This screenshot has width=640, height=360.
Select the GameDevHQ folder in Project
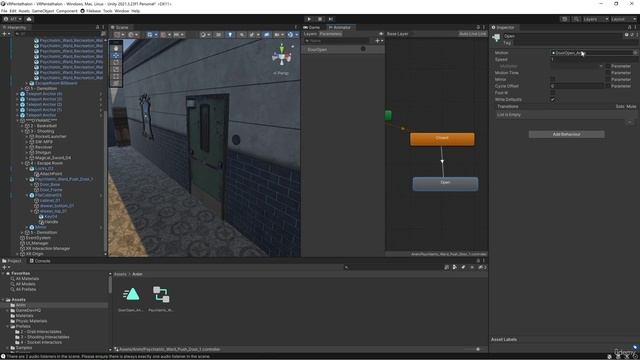point(28,311)
